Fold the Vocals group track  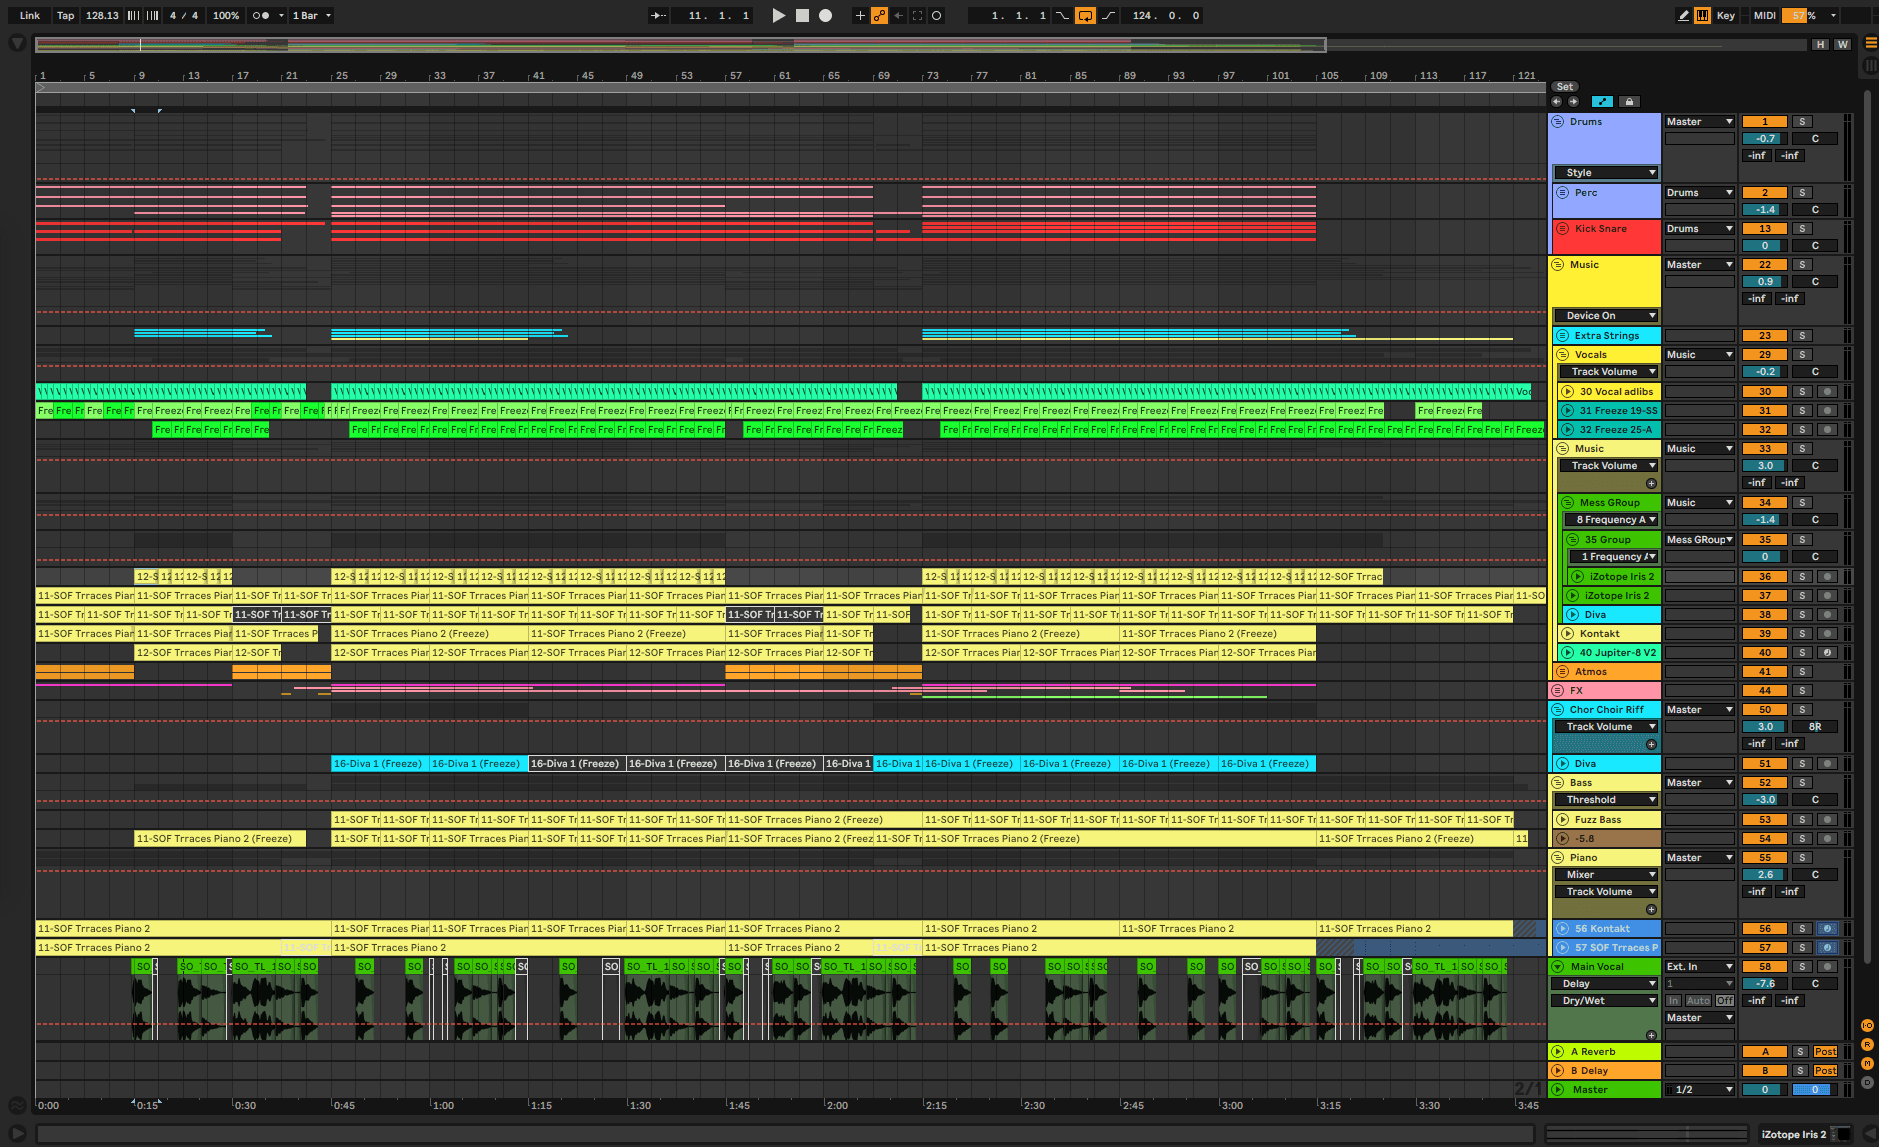(1563, 355)
